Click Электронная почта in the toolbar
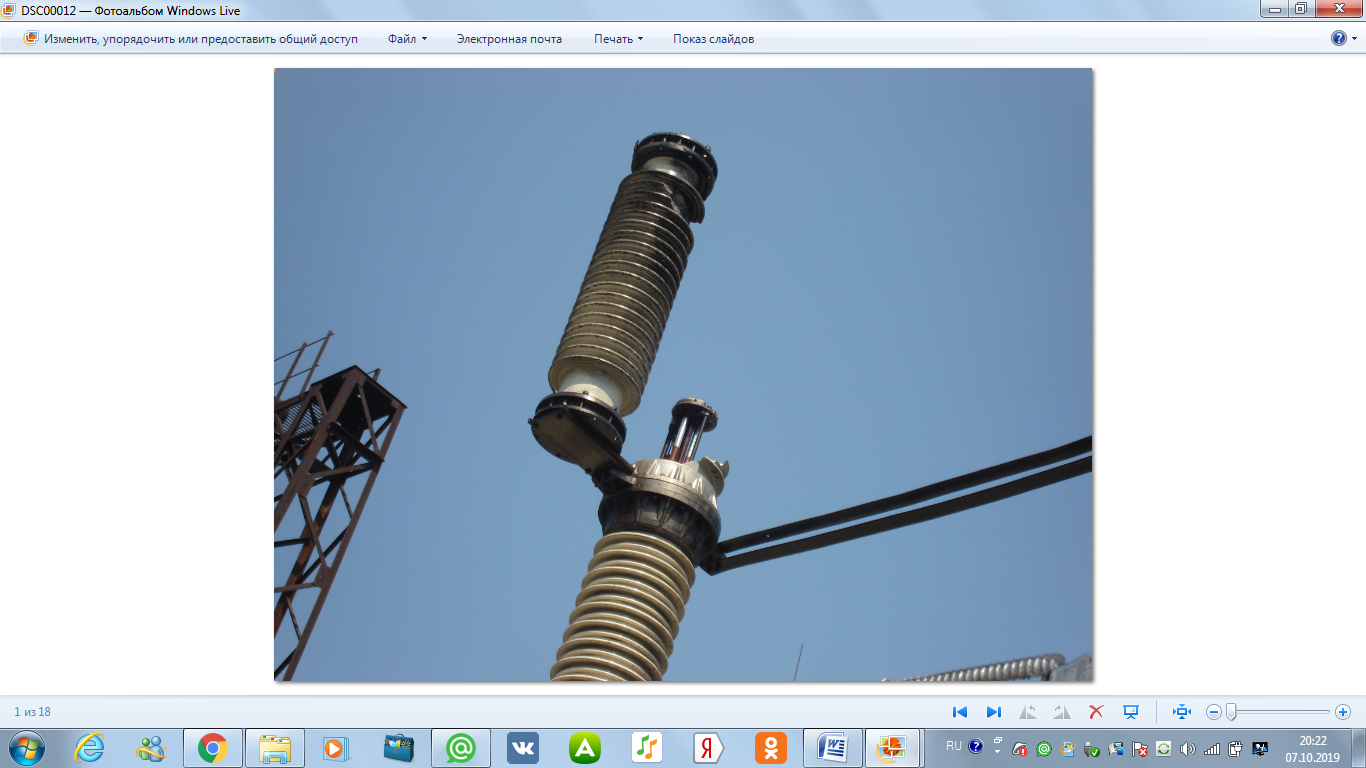This screenshot has width=1366, height=768. click(x=509, y=39)
